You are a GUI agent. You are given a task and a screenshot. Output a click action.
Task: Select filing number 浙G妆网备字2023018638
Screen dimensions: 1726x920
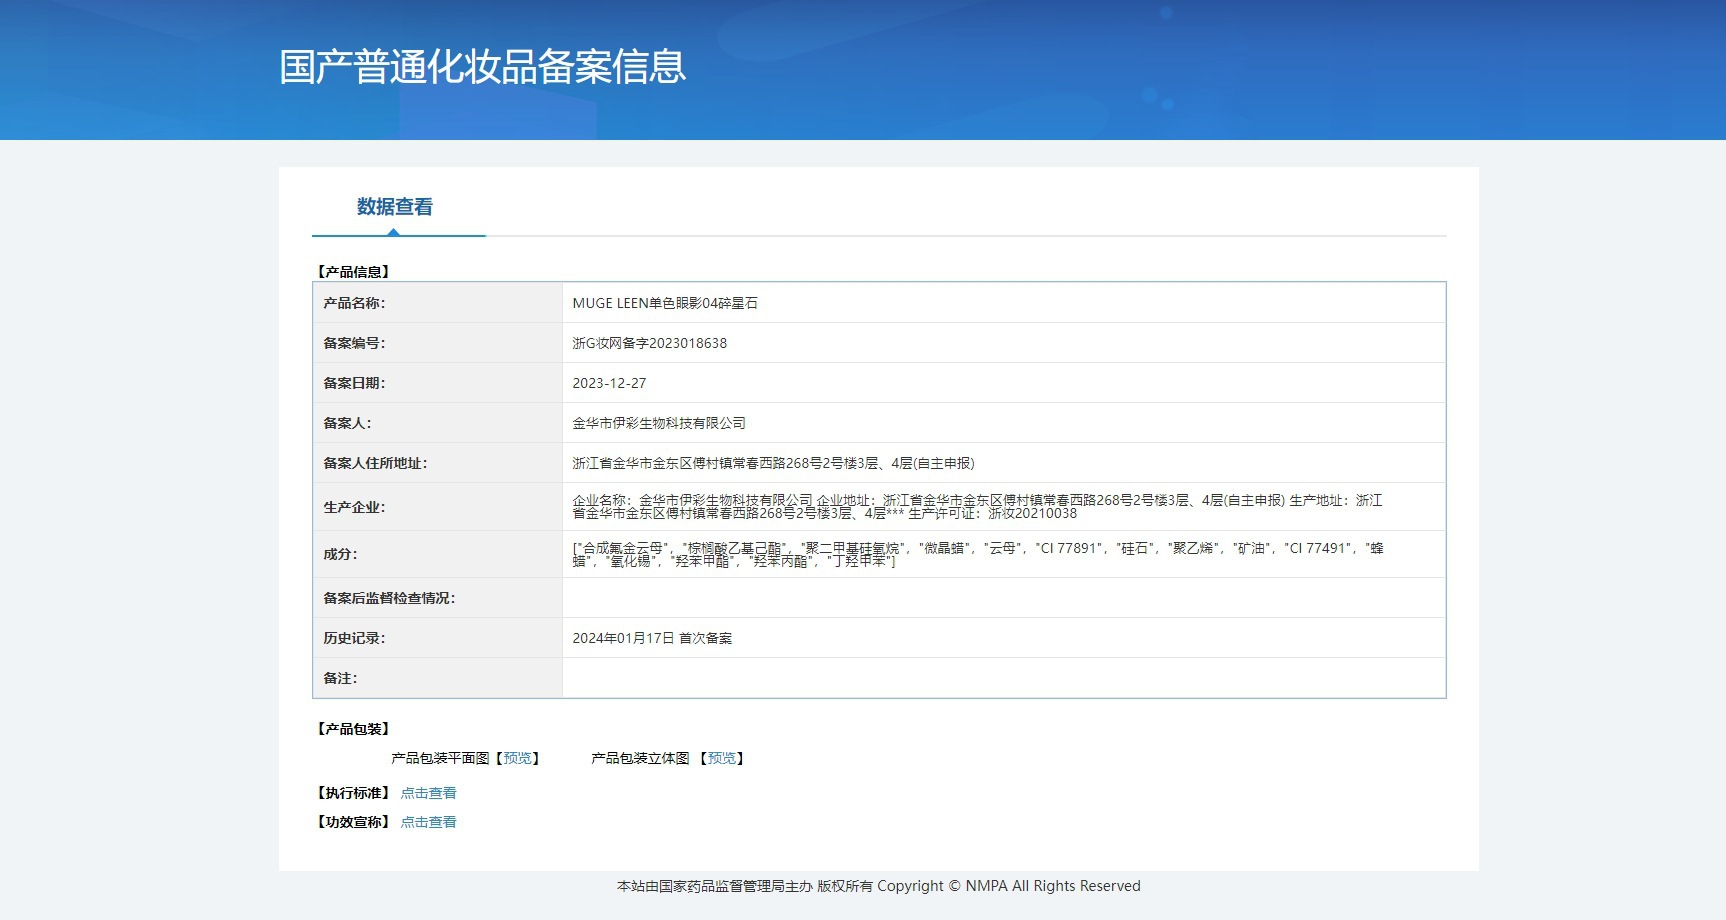tap(650, 343)
